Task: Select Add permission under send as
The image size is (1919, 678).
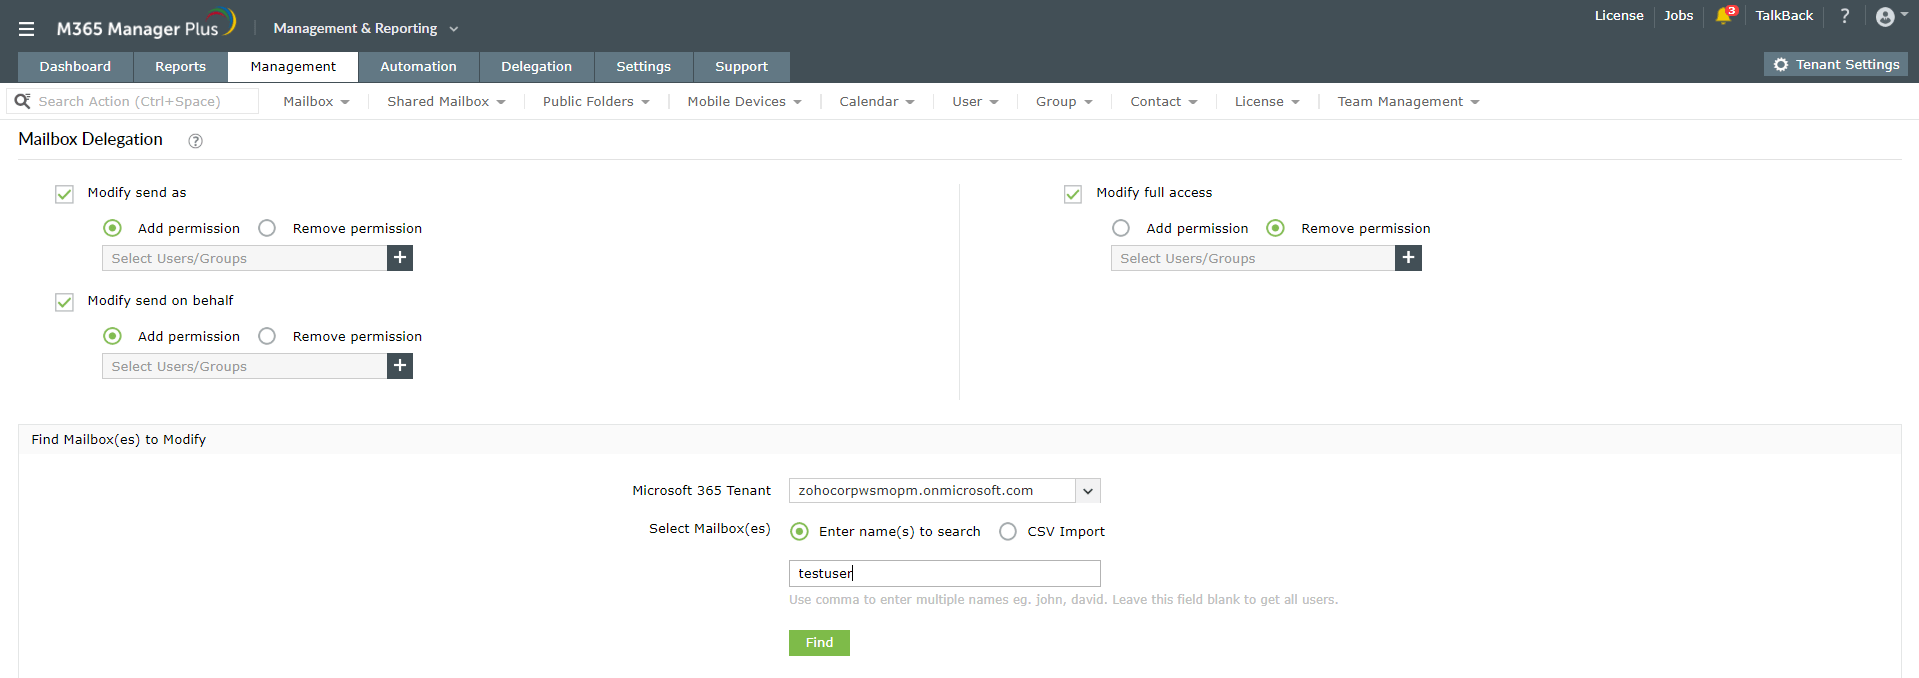Action: tap(113, 228)
